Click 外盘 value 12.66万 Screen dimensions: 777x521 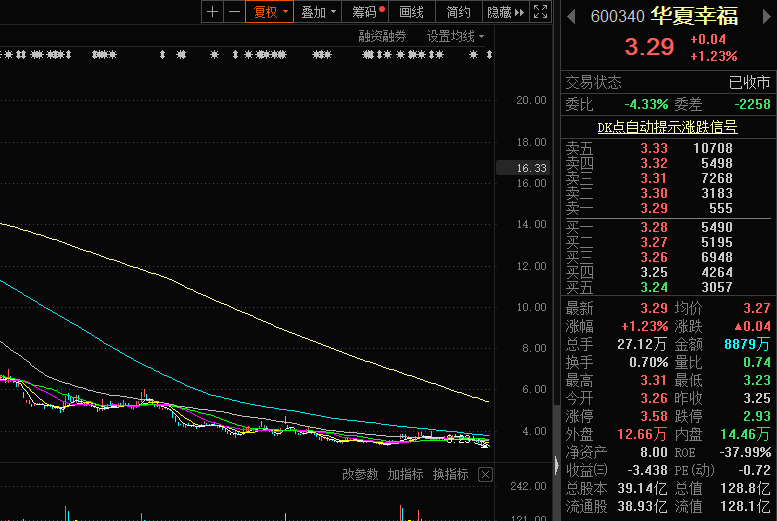(642, 434)
